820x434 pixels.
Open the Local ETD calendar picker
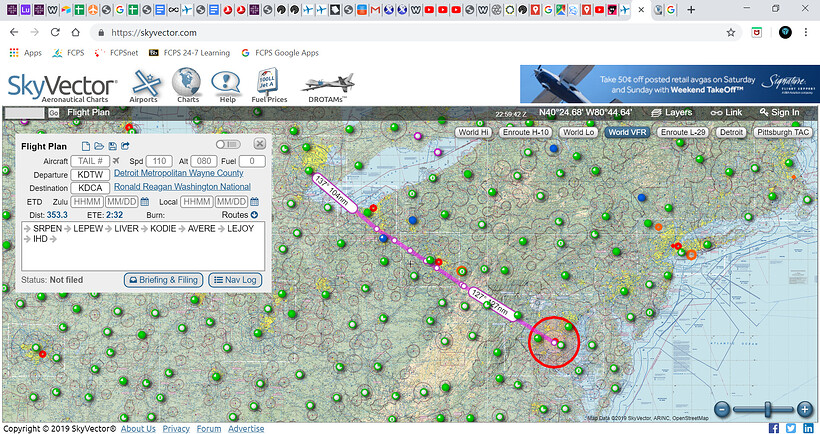pos(255,201)
